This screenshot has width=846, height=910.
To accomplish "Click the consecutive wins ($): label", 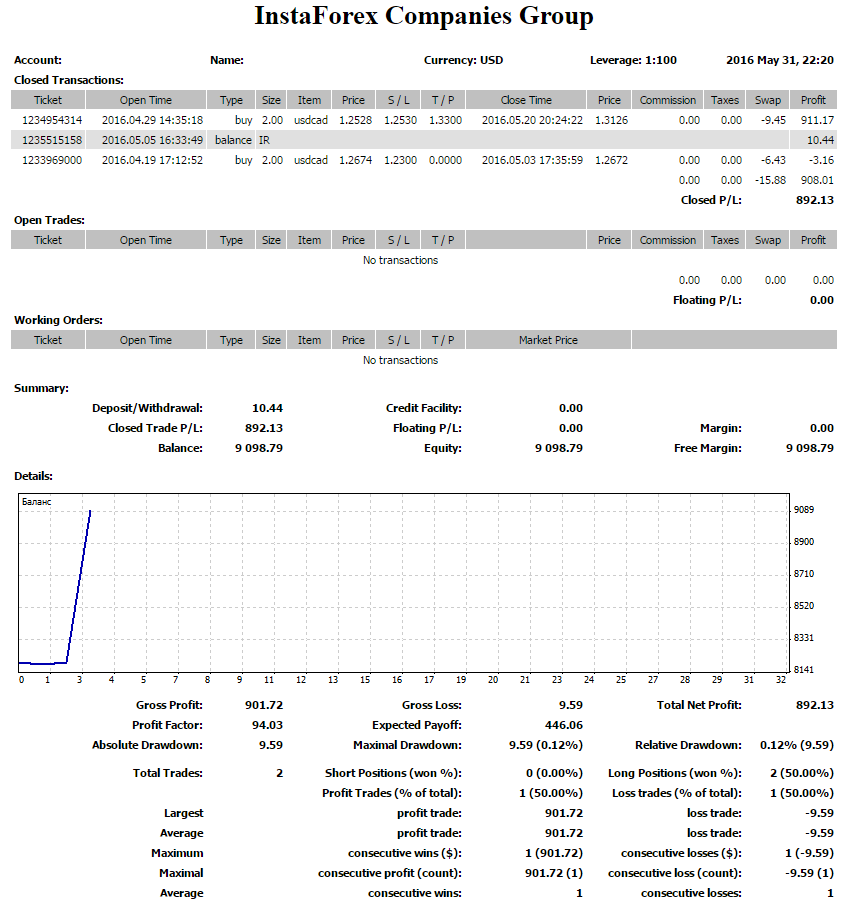I will click(405, 853).
